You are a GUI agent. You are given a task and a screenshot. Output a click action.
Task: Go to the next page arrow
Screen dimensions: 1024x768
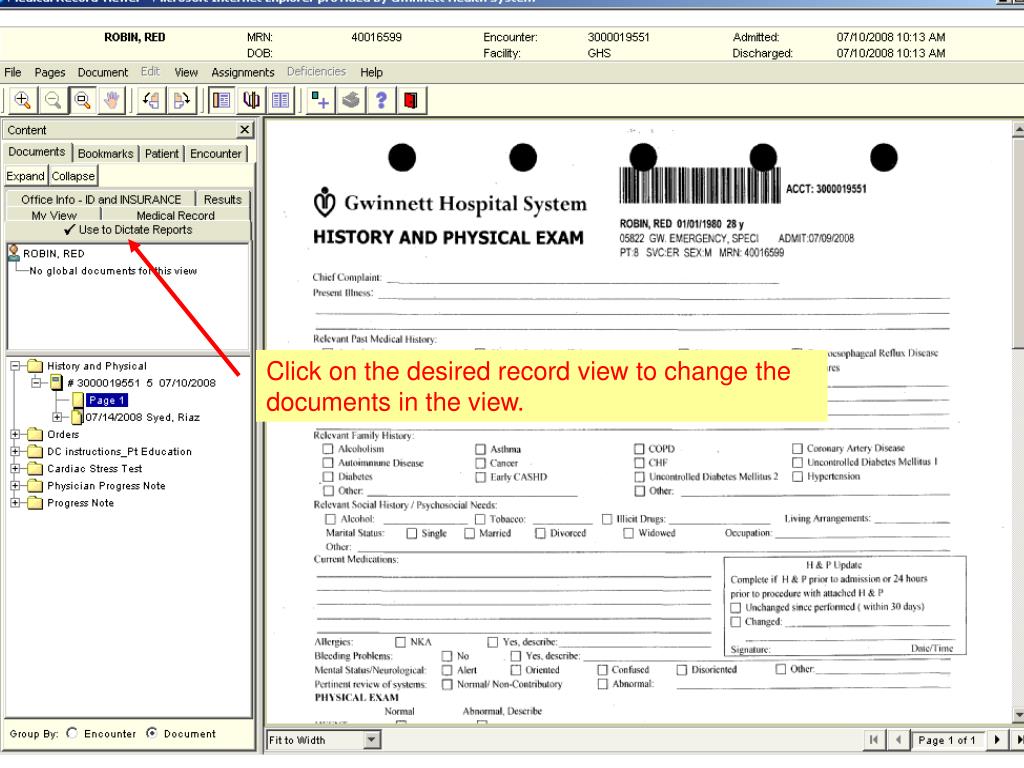pos(997,739)
